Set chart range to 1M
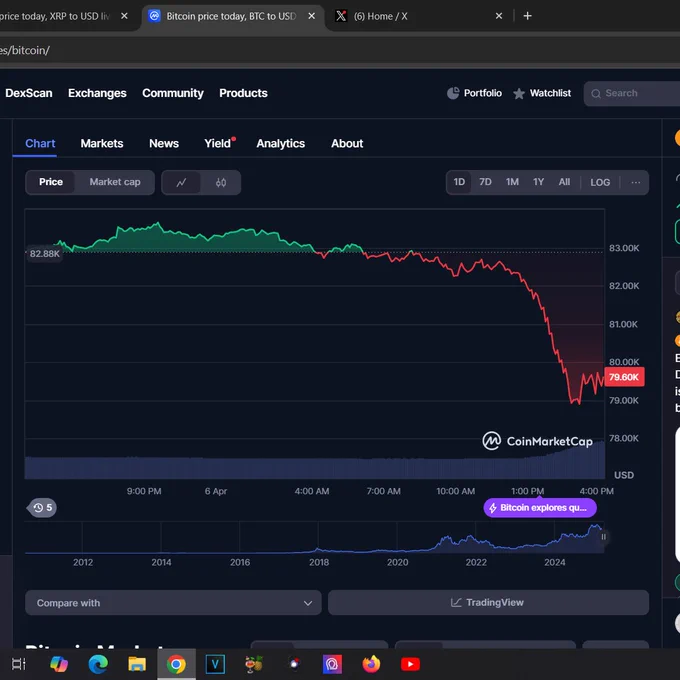The height and width of the screenshot is (680, 680). [x=512, y=182]
